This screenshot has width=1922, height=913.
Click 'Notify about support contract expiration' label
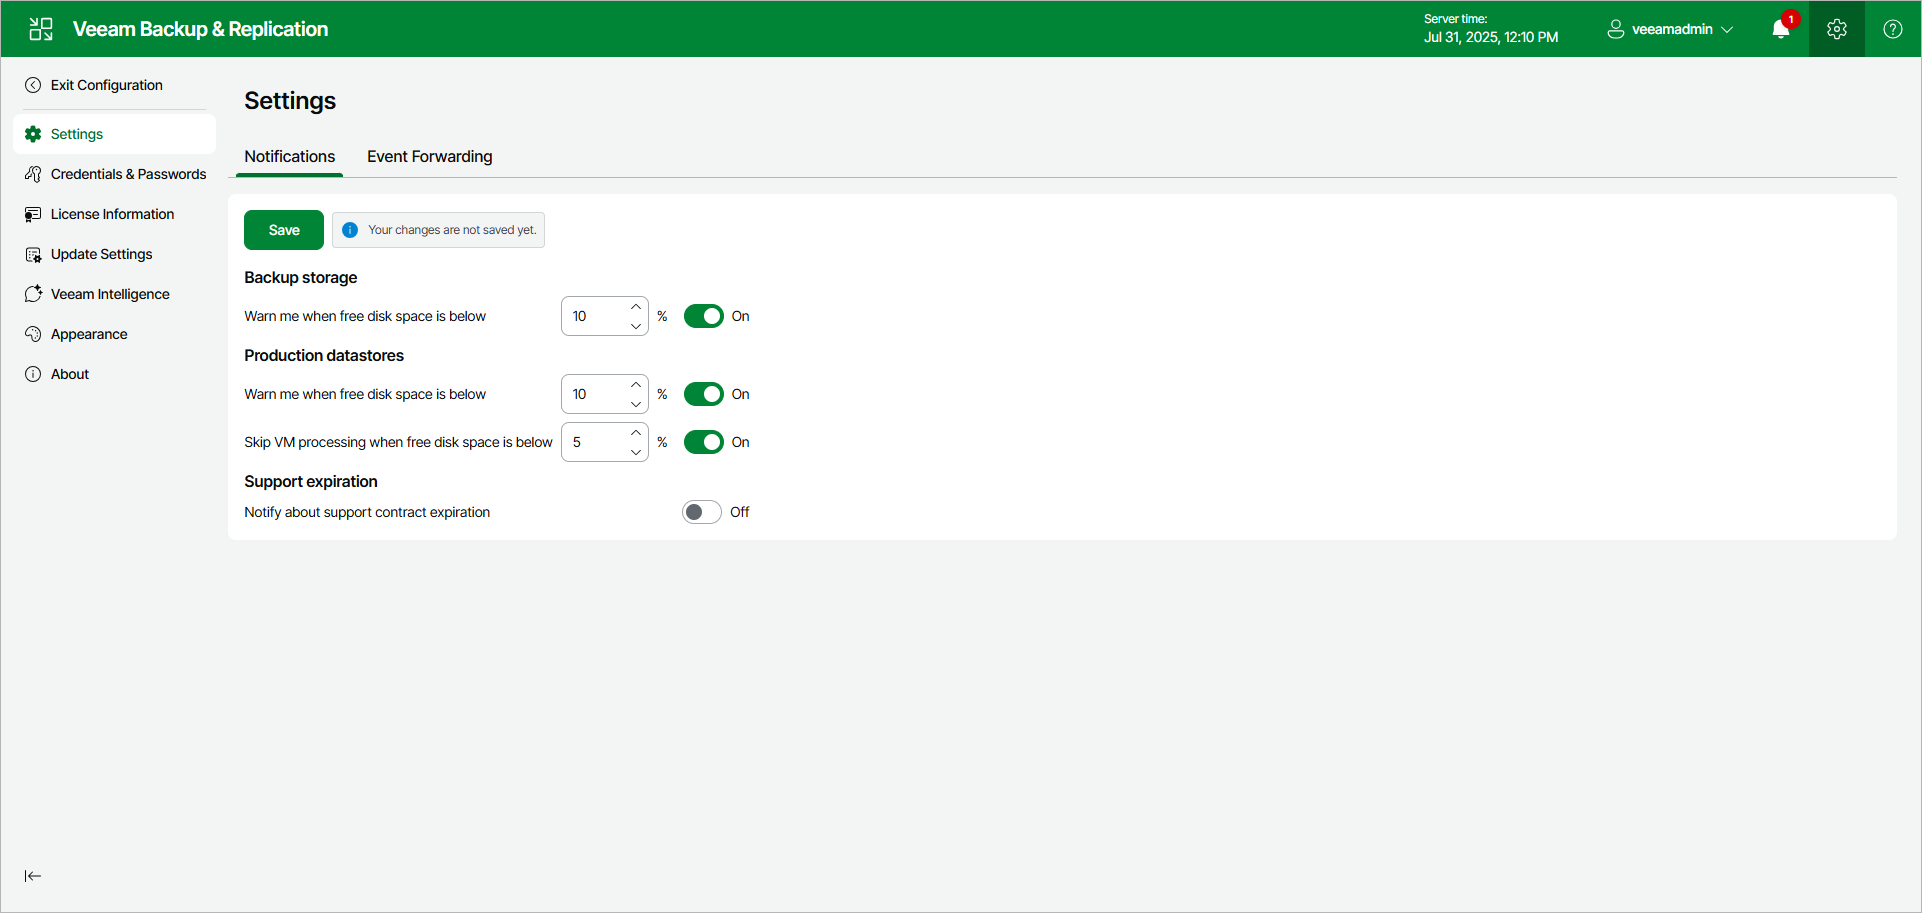coord(367,512)
